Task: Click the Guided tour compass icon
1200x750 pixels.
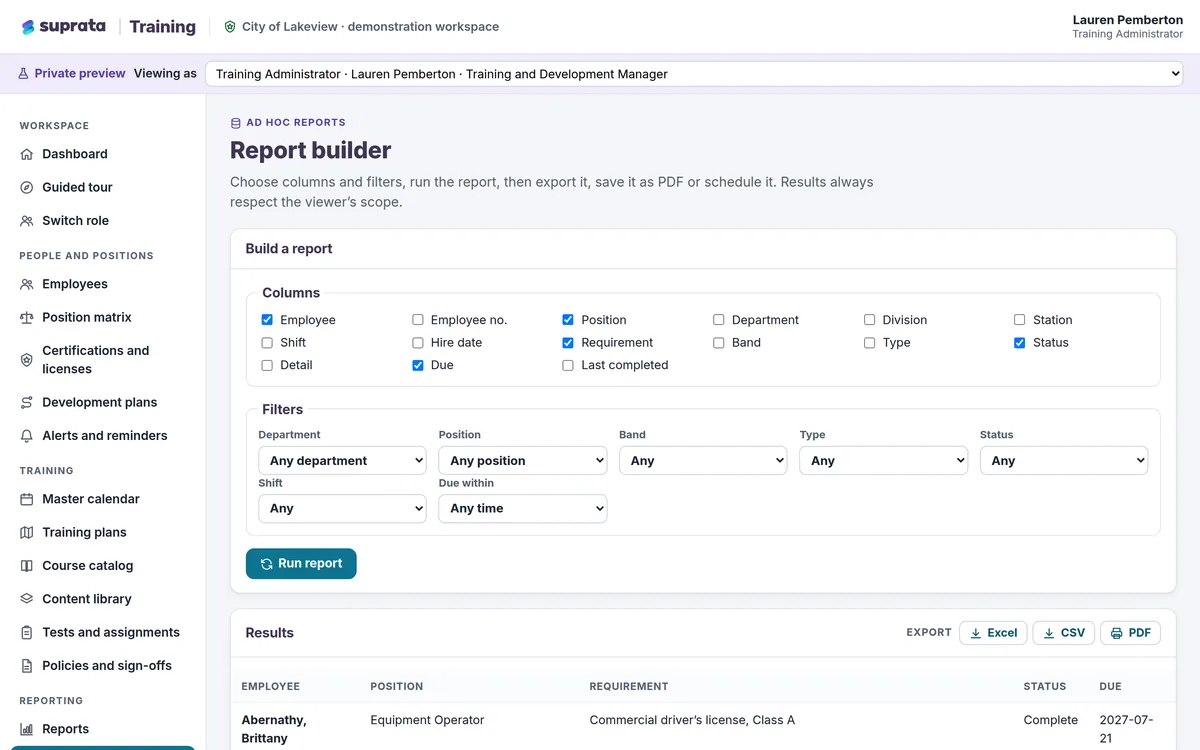Action: coord(27,187)
